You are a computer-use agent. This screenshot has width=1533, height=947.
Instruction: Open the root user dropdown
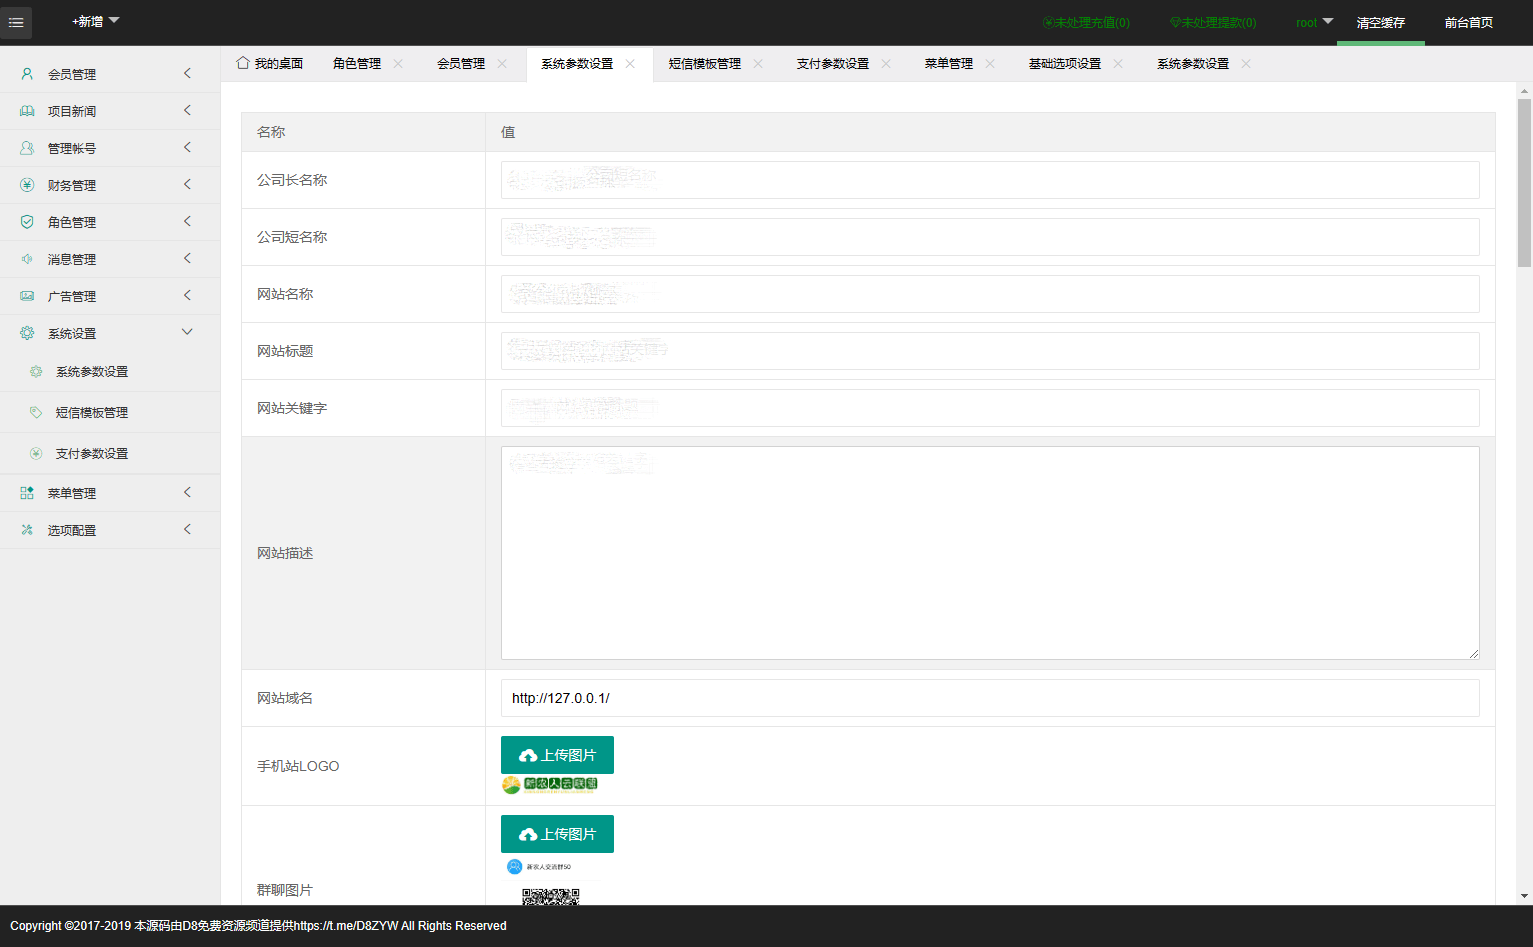[x=1314, y=22]
